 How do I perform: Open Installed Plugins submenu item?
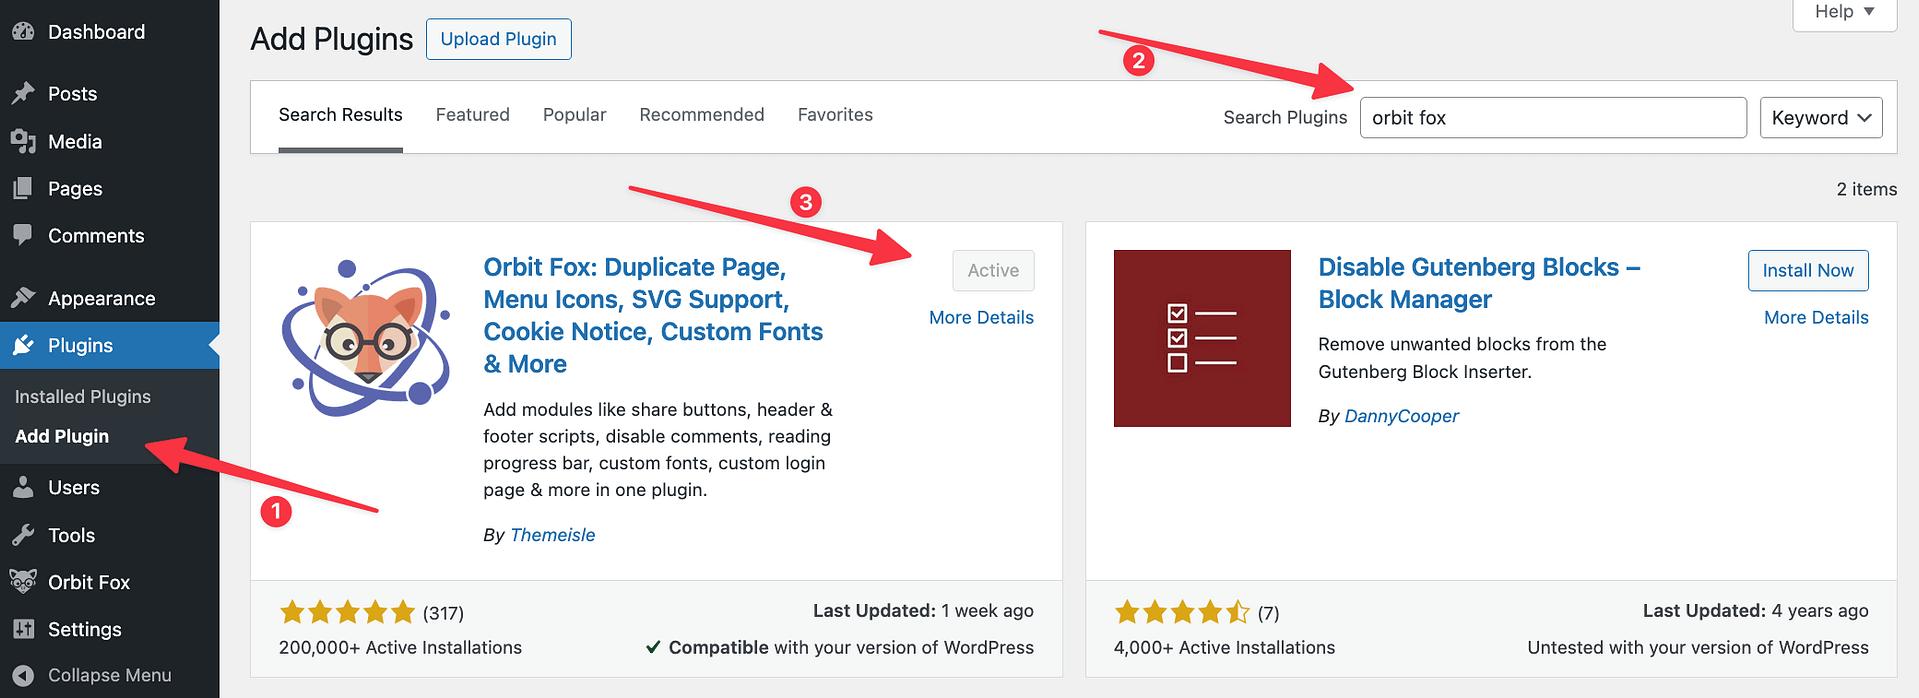pyautogui.click(x=83, y=396)
